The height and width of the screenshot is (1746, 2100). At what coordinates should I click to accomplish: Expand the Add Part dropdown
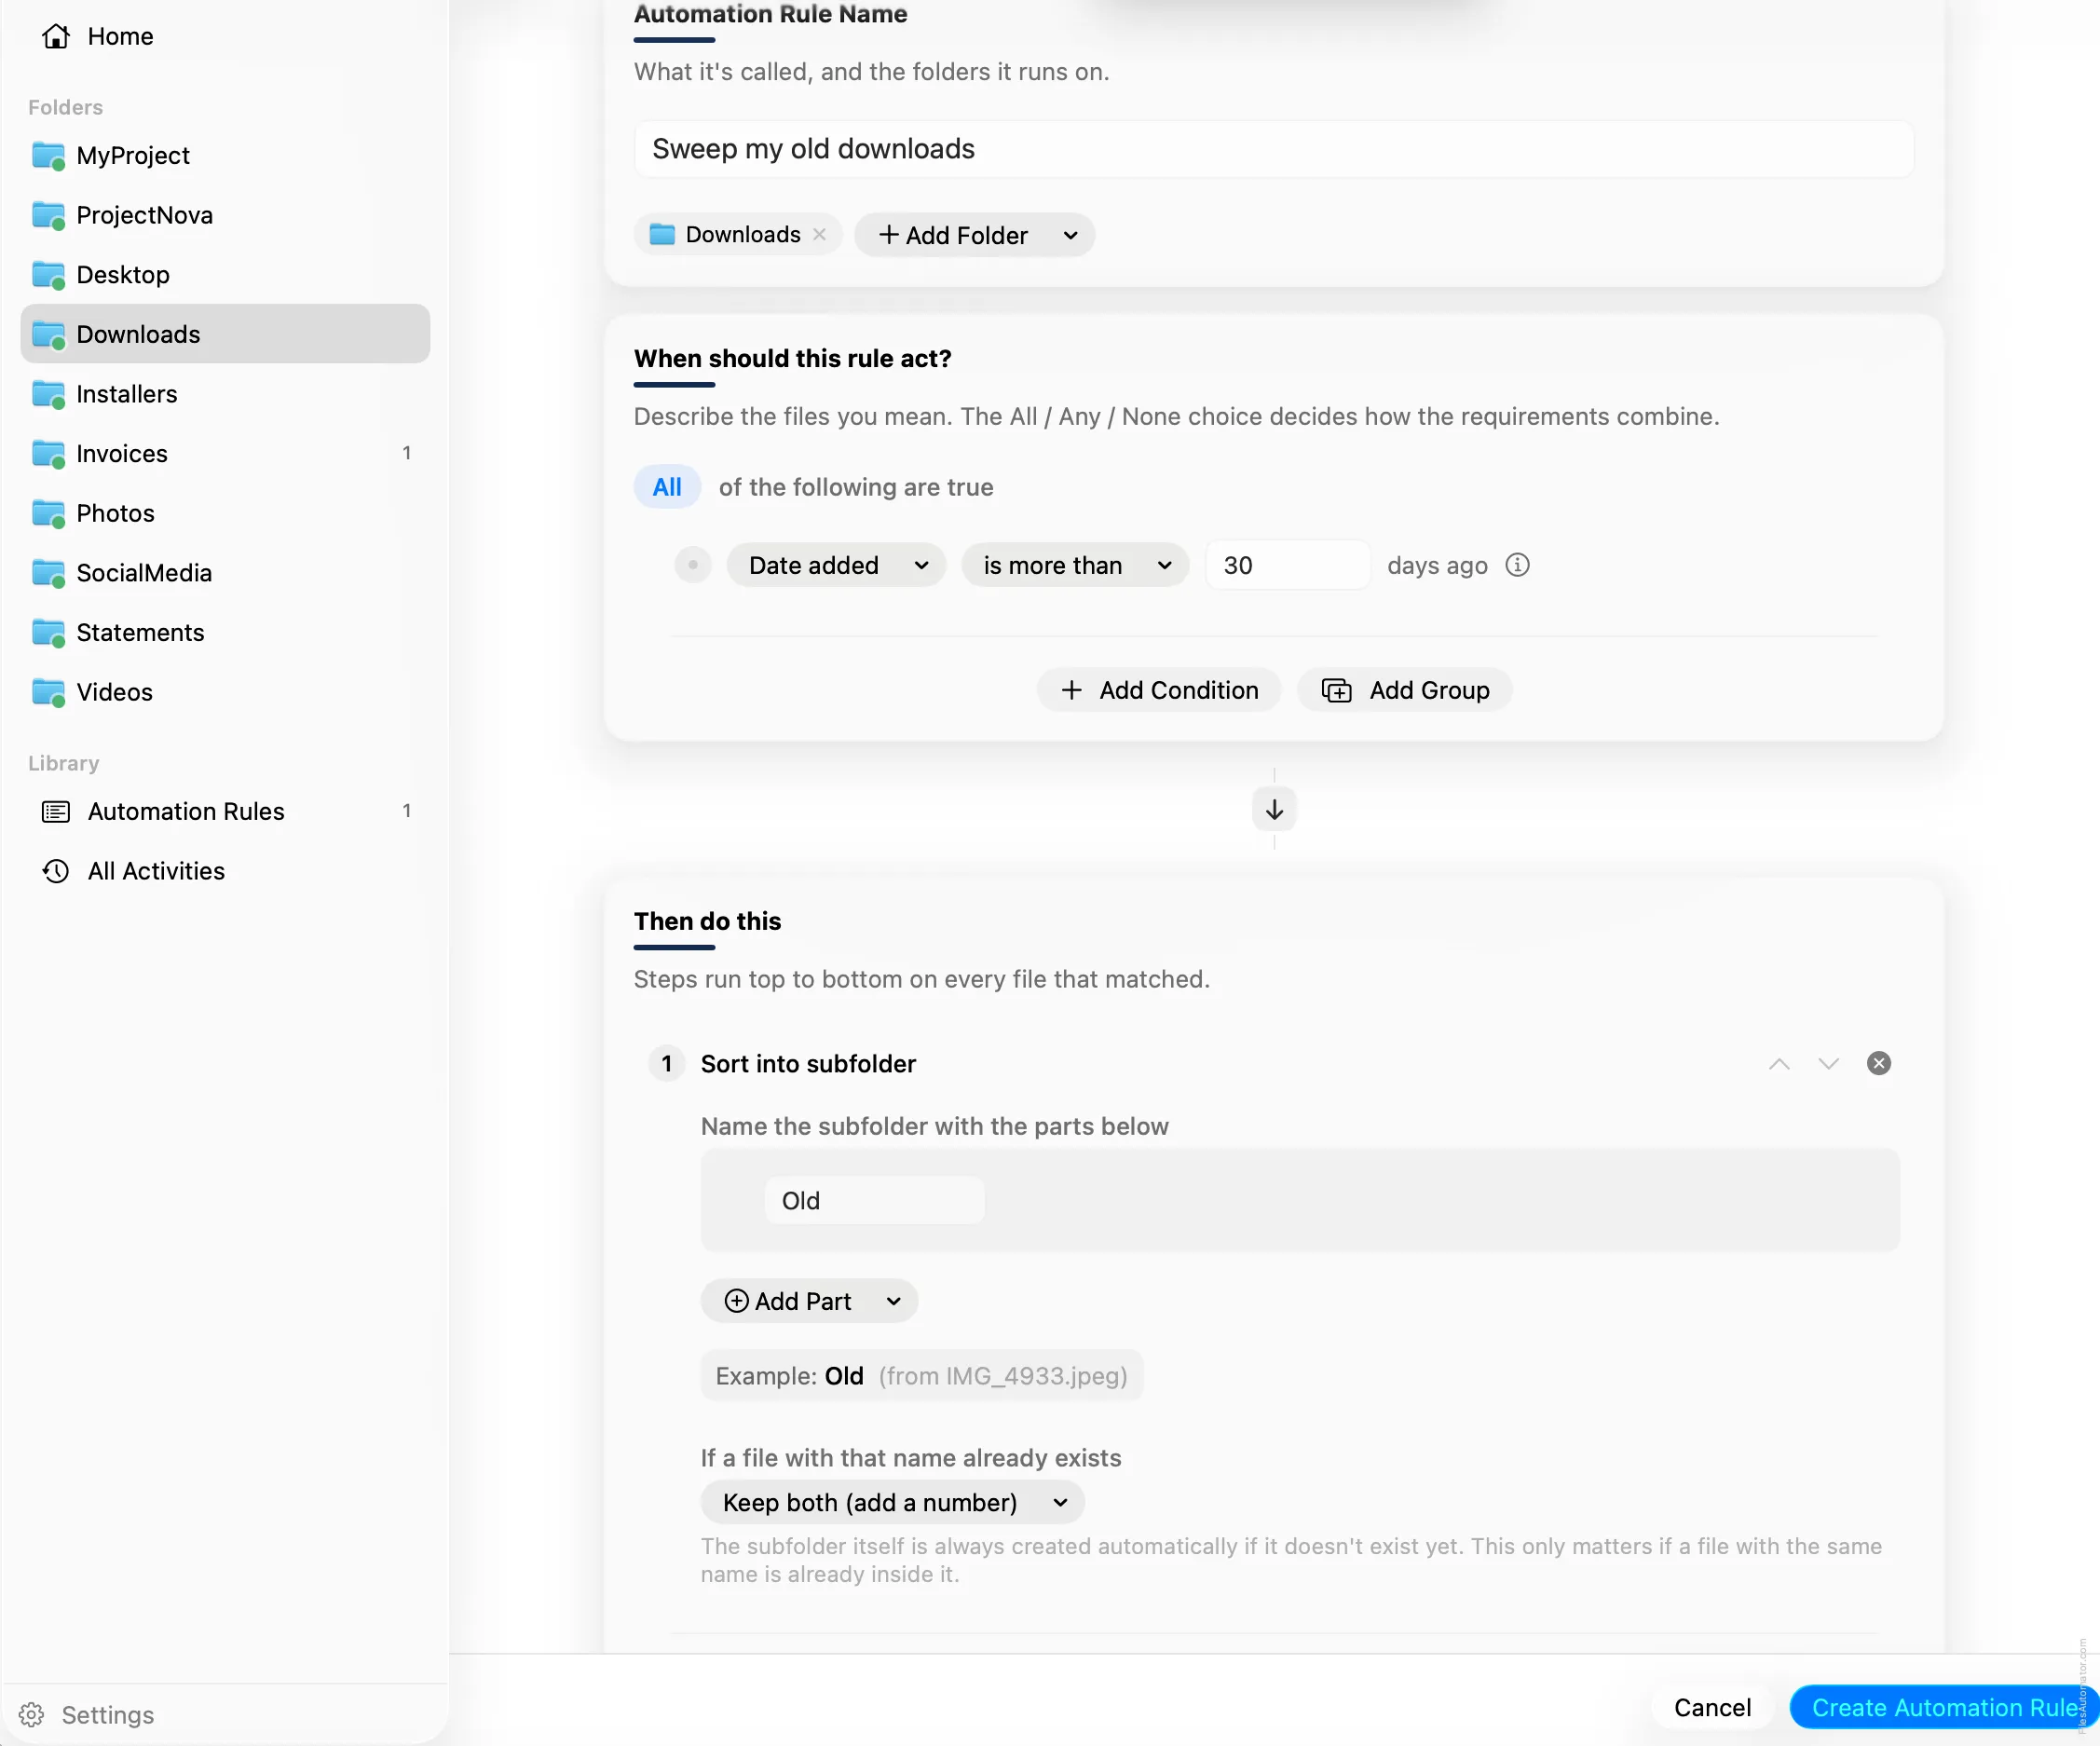click(809, 1301)
